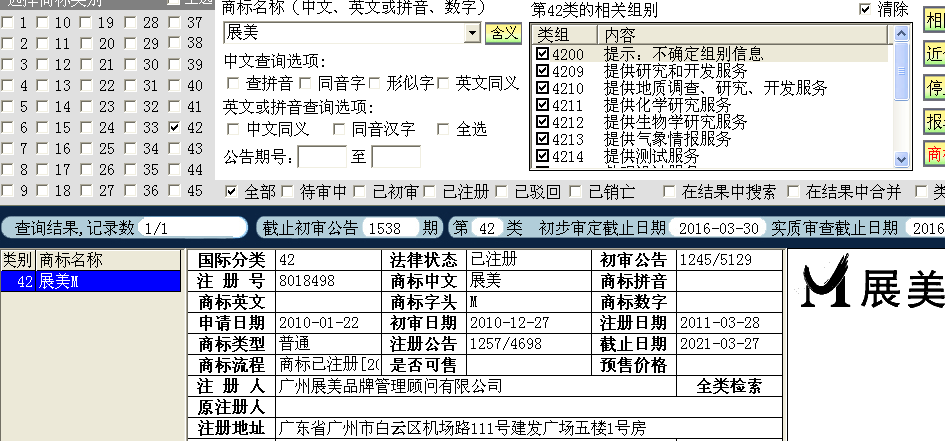Click registrant 广州展美品牌管理顾问有限公司
Viewport: 945px width, 441px height.
pyautogui.click(x=391, y=386)
